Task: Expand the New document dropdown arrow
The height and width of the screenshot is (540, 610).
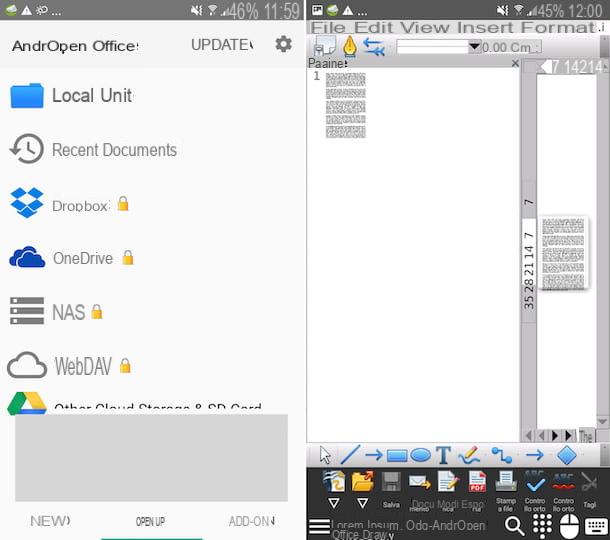Action: click(x=333, y=503)
